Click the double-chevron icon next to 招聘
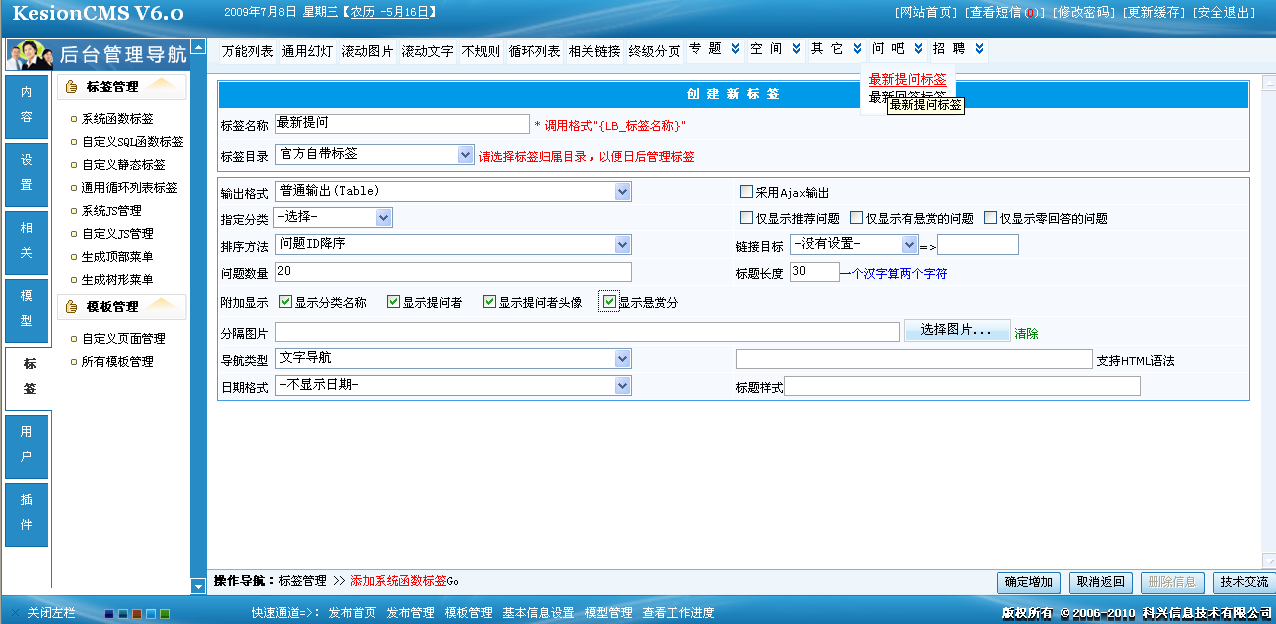Screen dimensions: 1276x624 [979, 49]
